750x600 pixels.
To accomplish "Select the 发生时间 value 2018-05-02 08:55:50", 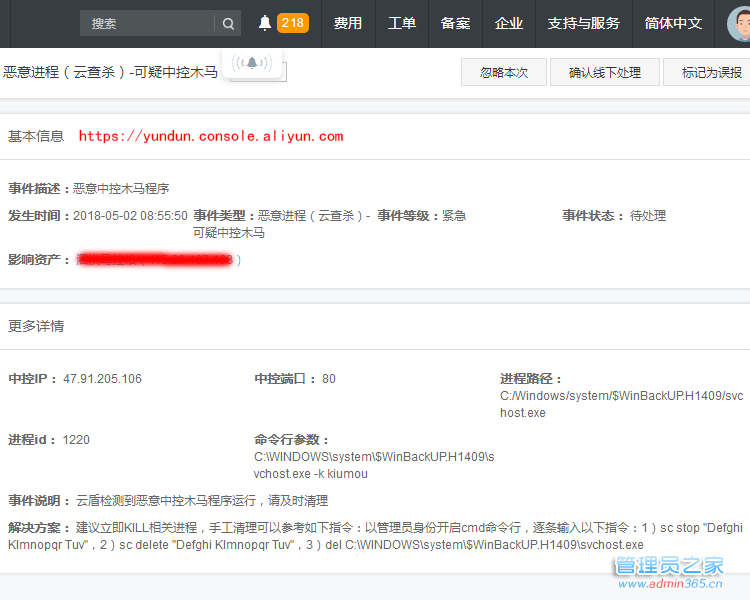I will tap(130, 216).
